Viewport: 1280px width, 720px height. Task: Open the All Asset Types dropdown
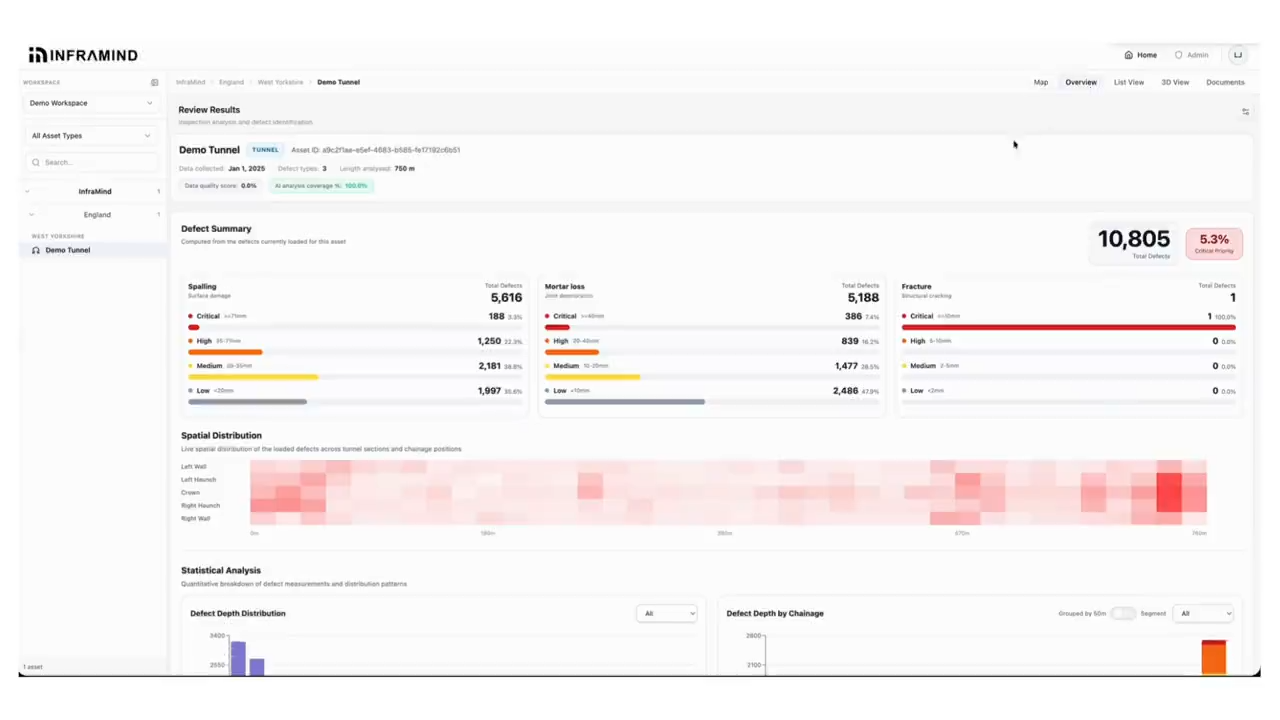point(90,136)
